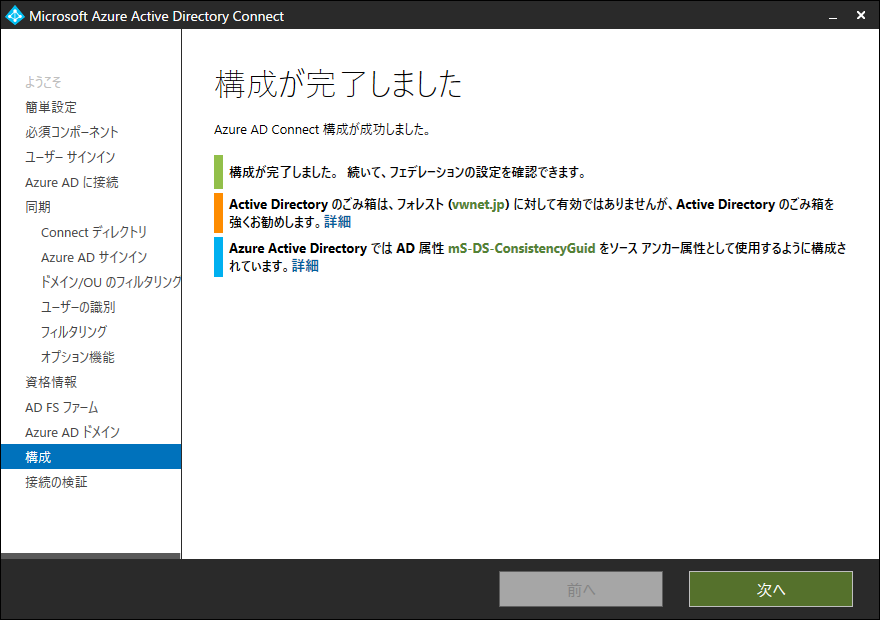The image size is (880, 620).
Task: Click the Azure AD Connect title bar logo
Action: (x=15, y=15)
